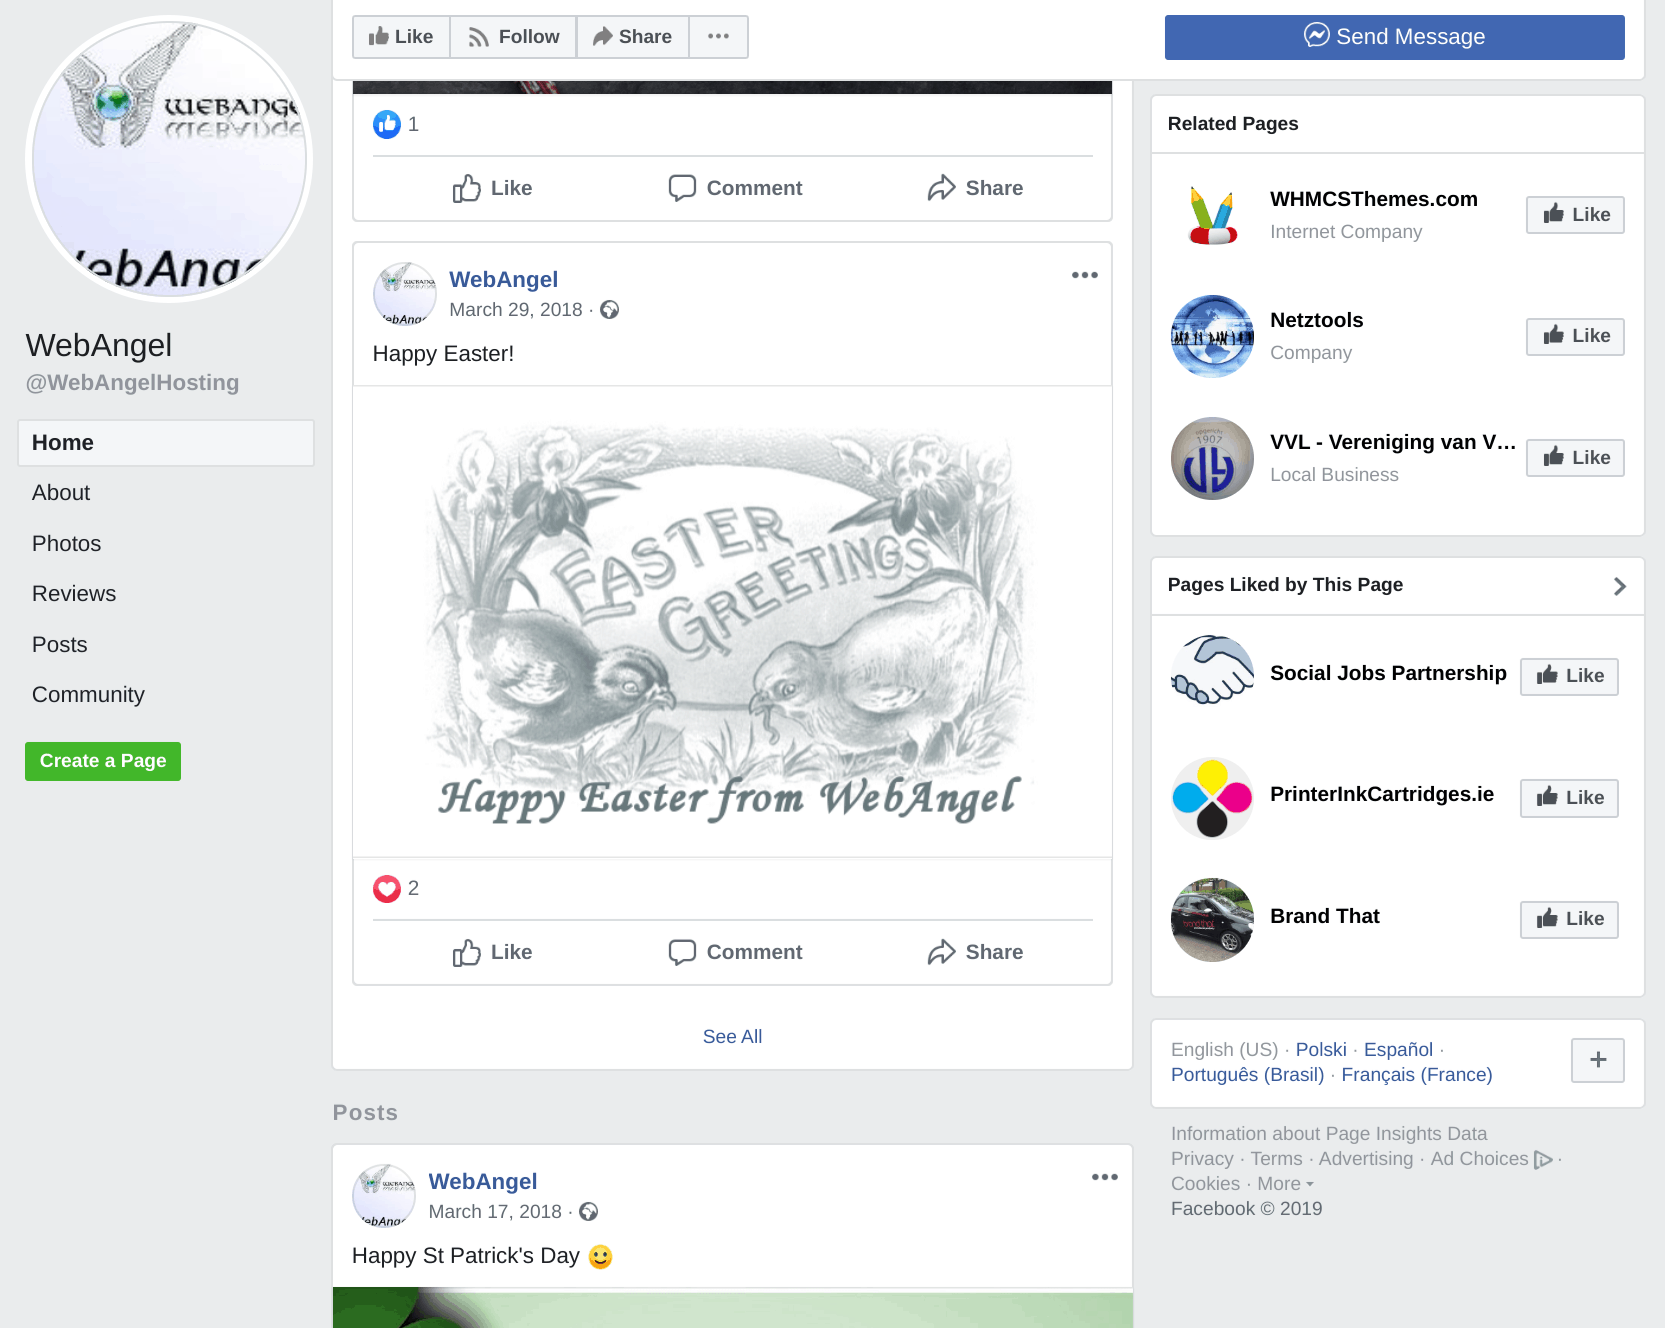Open Brand That page link
The image size is (1665, 1328).
coord(1325,916)
